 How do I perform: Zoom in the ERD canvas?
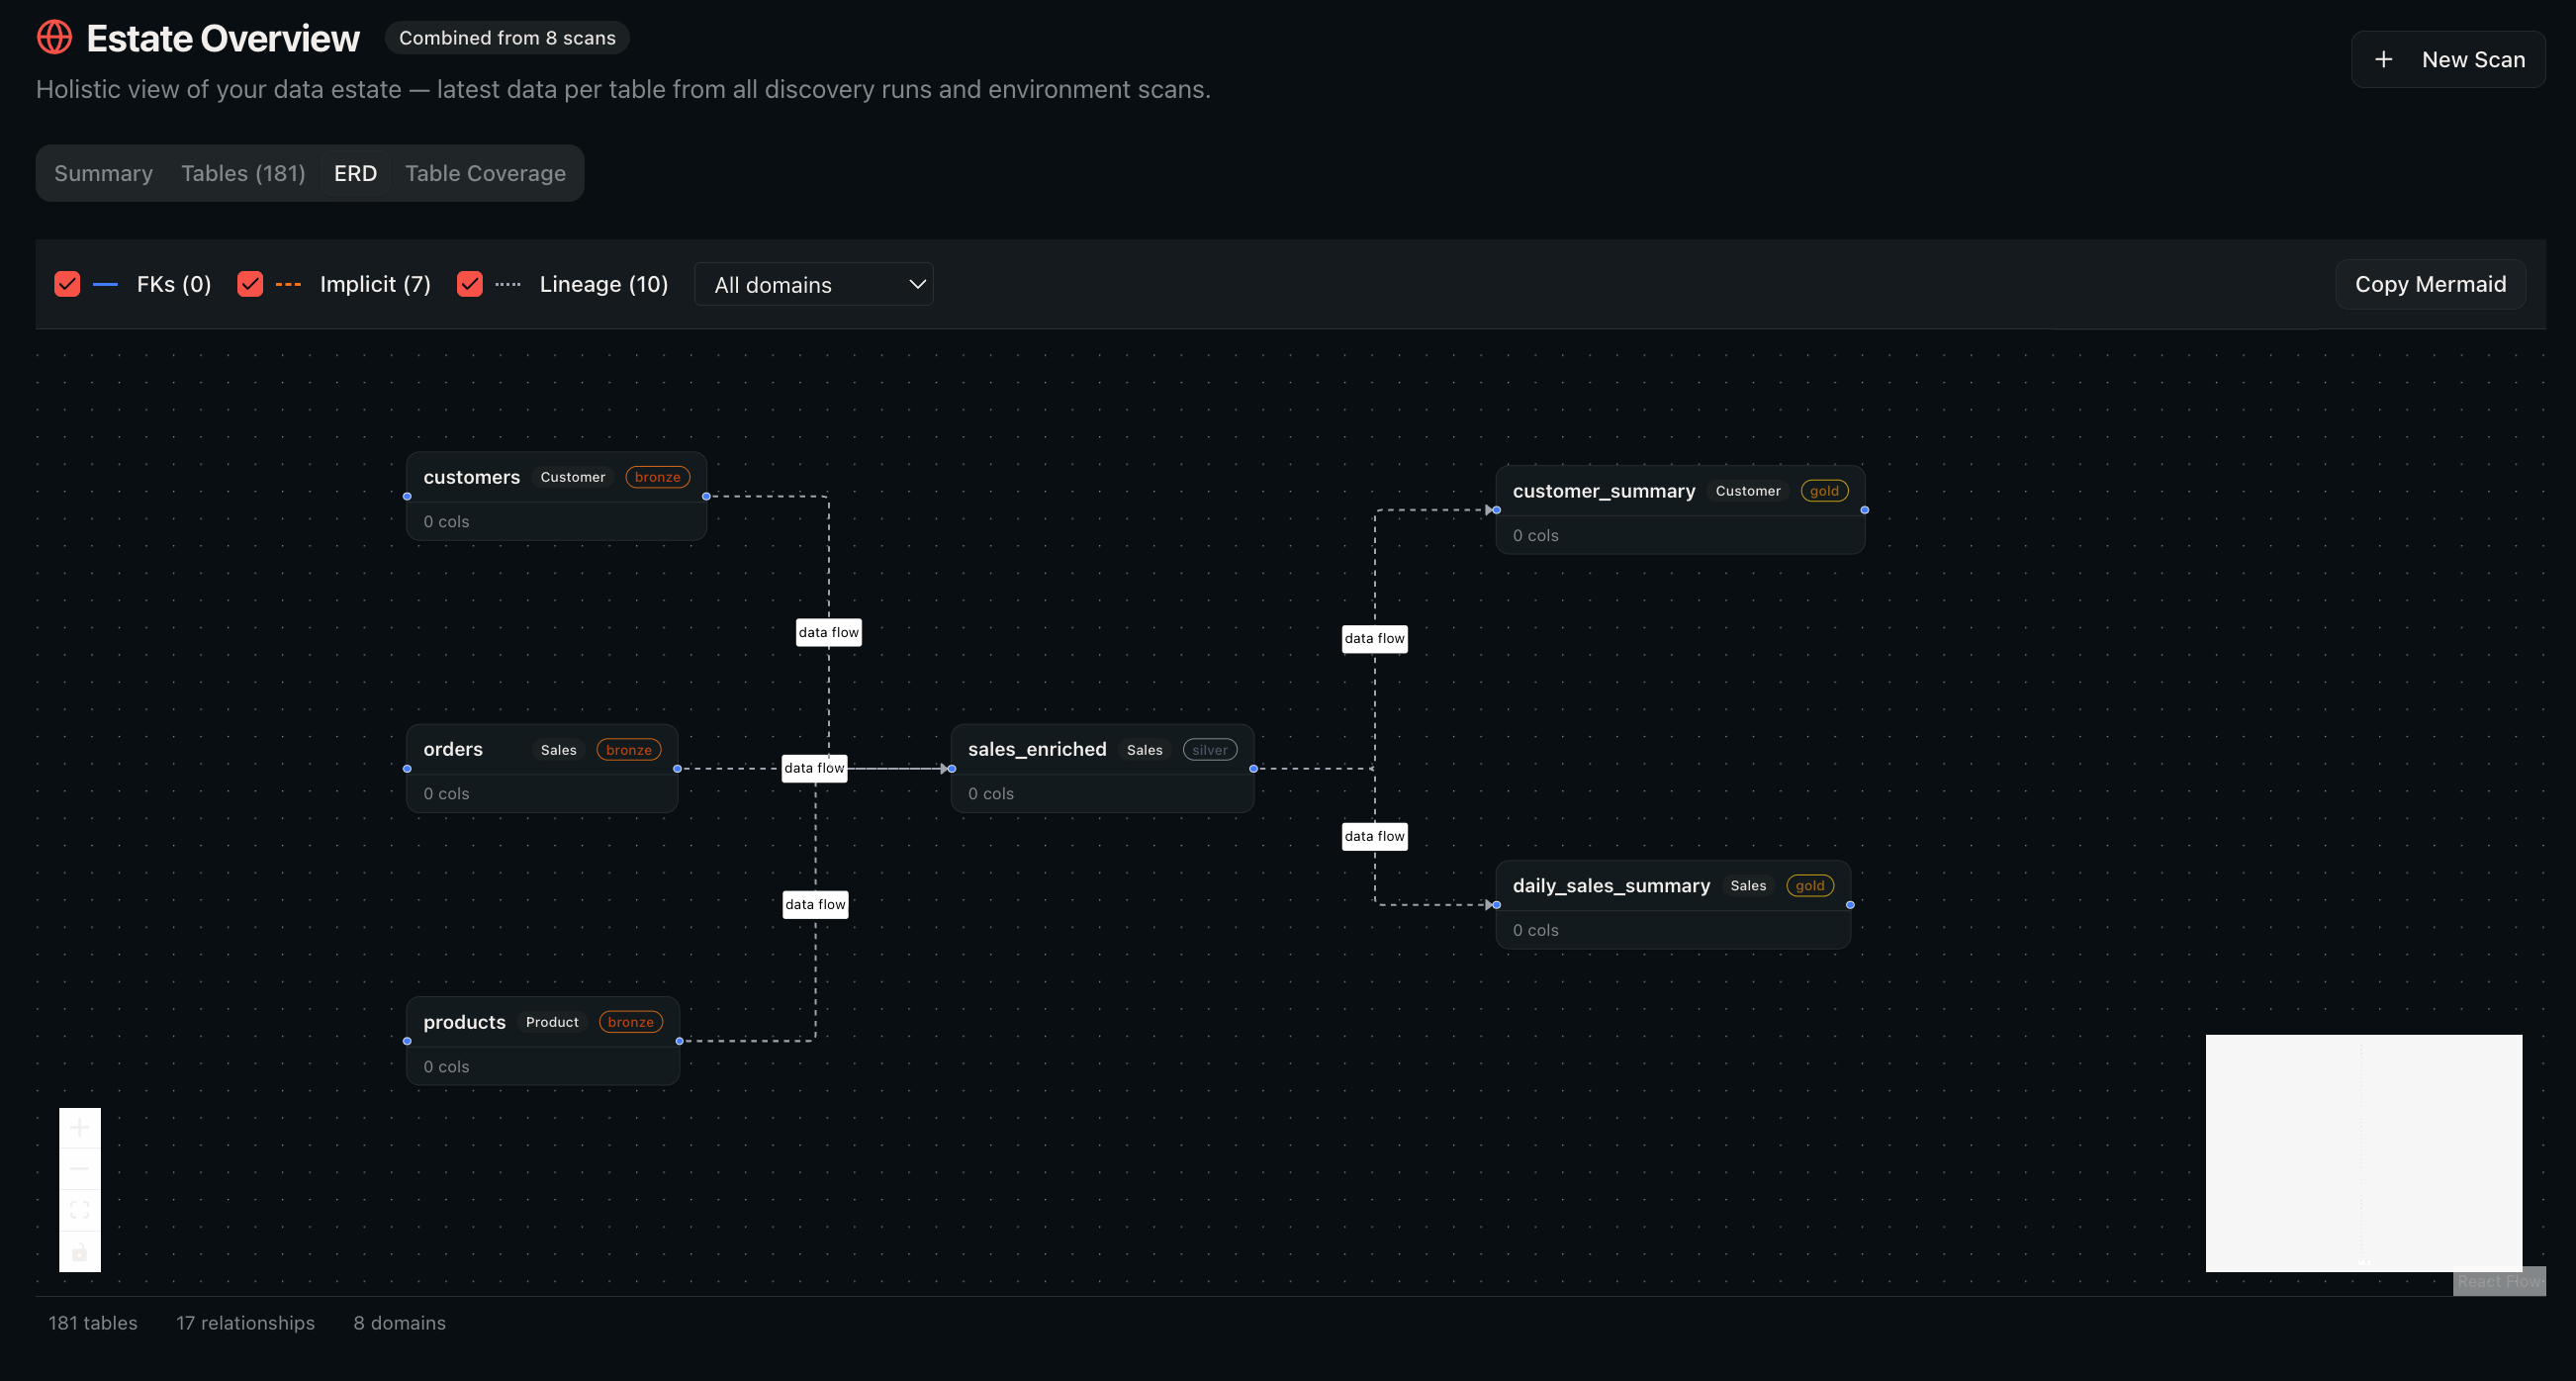80,1128
